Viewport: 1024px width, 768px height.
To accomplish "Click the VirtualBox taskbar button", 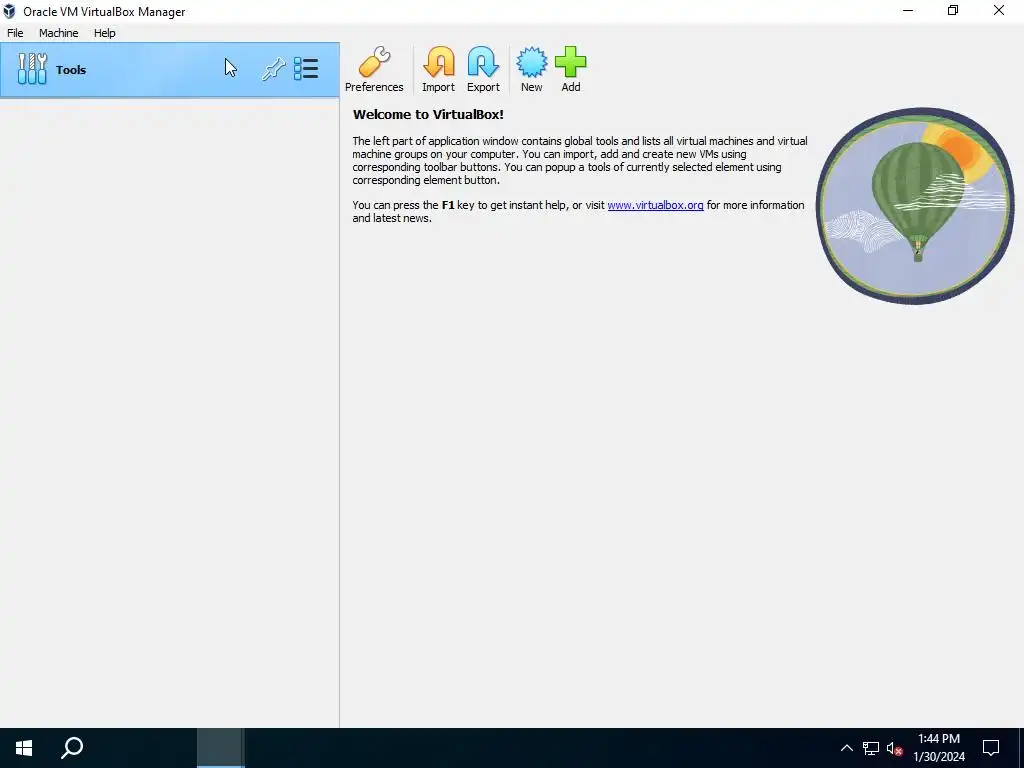I will tap(220, 748).
